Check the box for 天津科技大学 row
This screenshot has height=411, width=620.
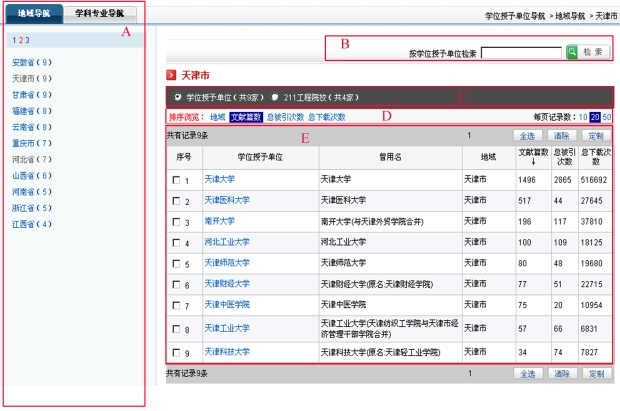pos(176,352)
